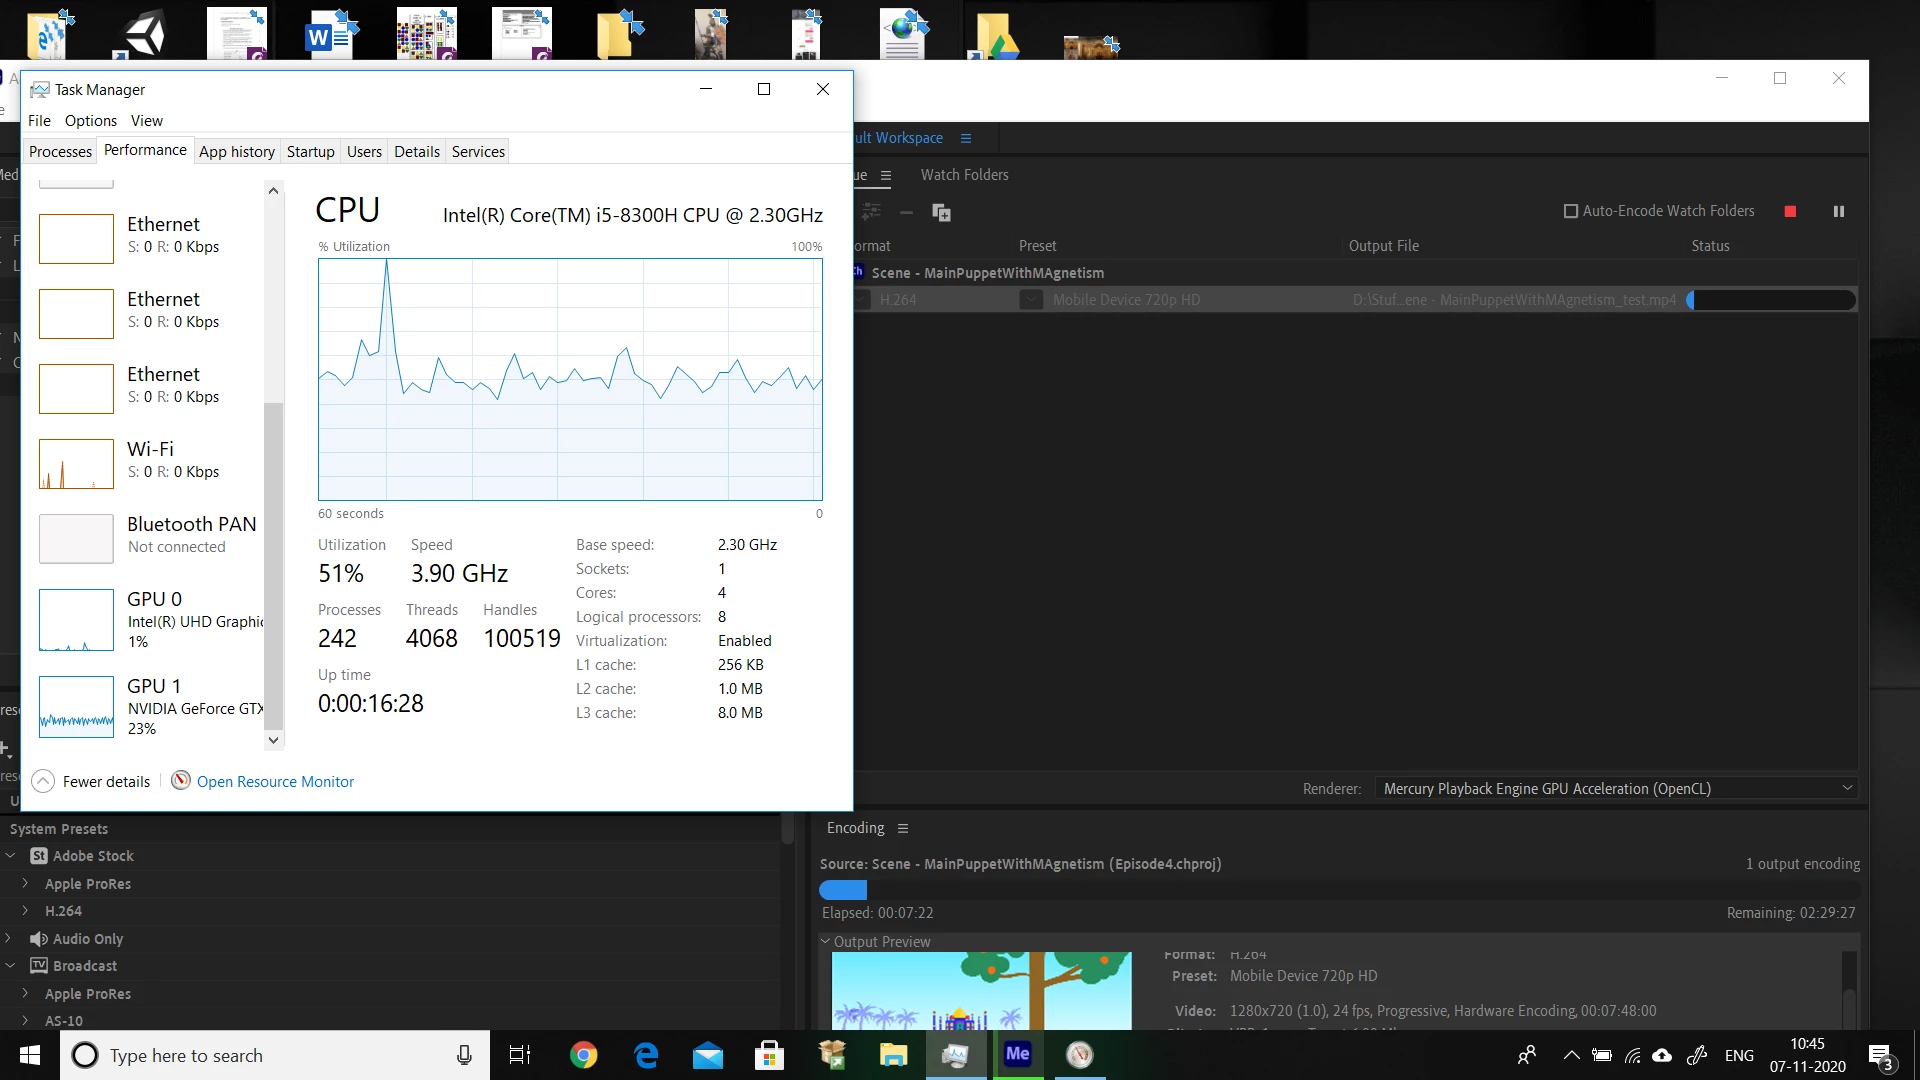Image resolution: width=1920 pixels, height=1080 pixels.
Task: Switch to the Watch Folders tab
Action: click(964, 175)
